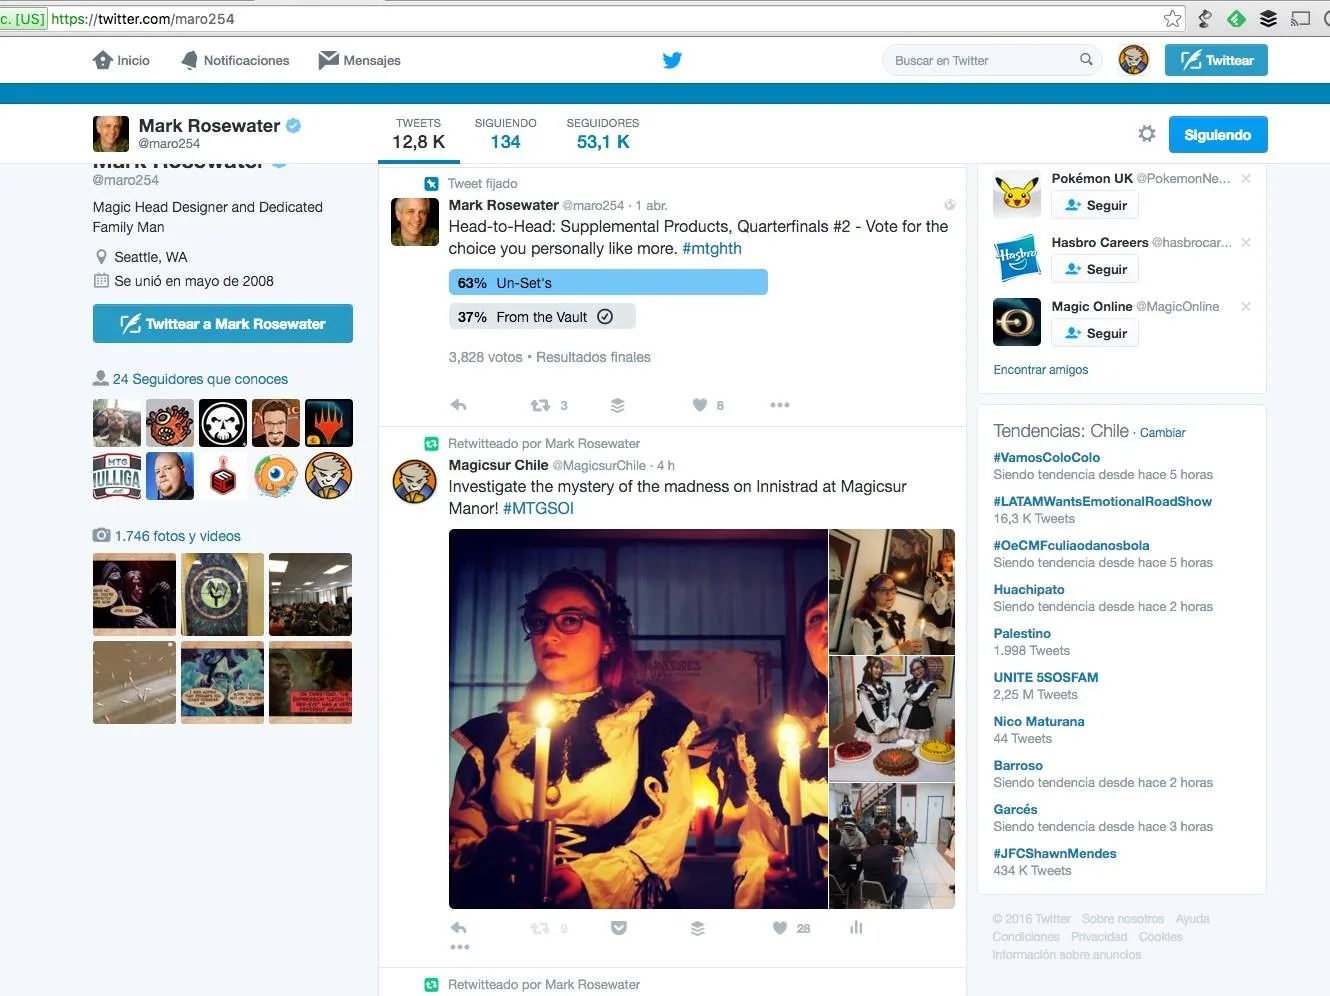Open #JFCShawnMendes trend
This screenshot has height=996, width=1330.
tap(1054, 853)
